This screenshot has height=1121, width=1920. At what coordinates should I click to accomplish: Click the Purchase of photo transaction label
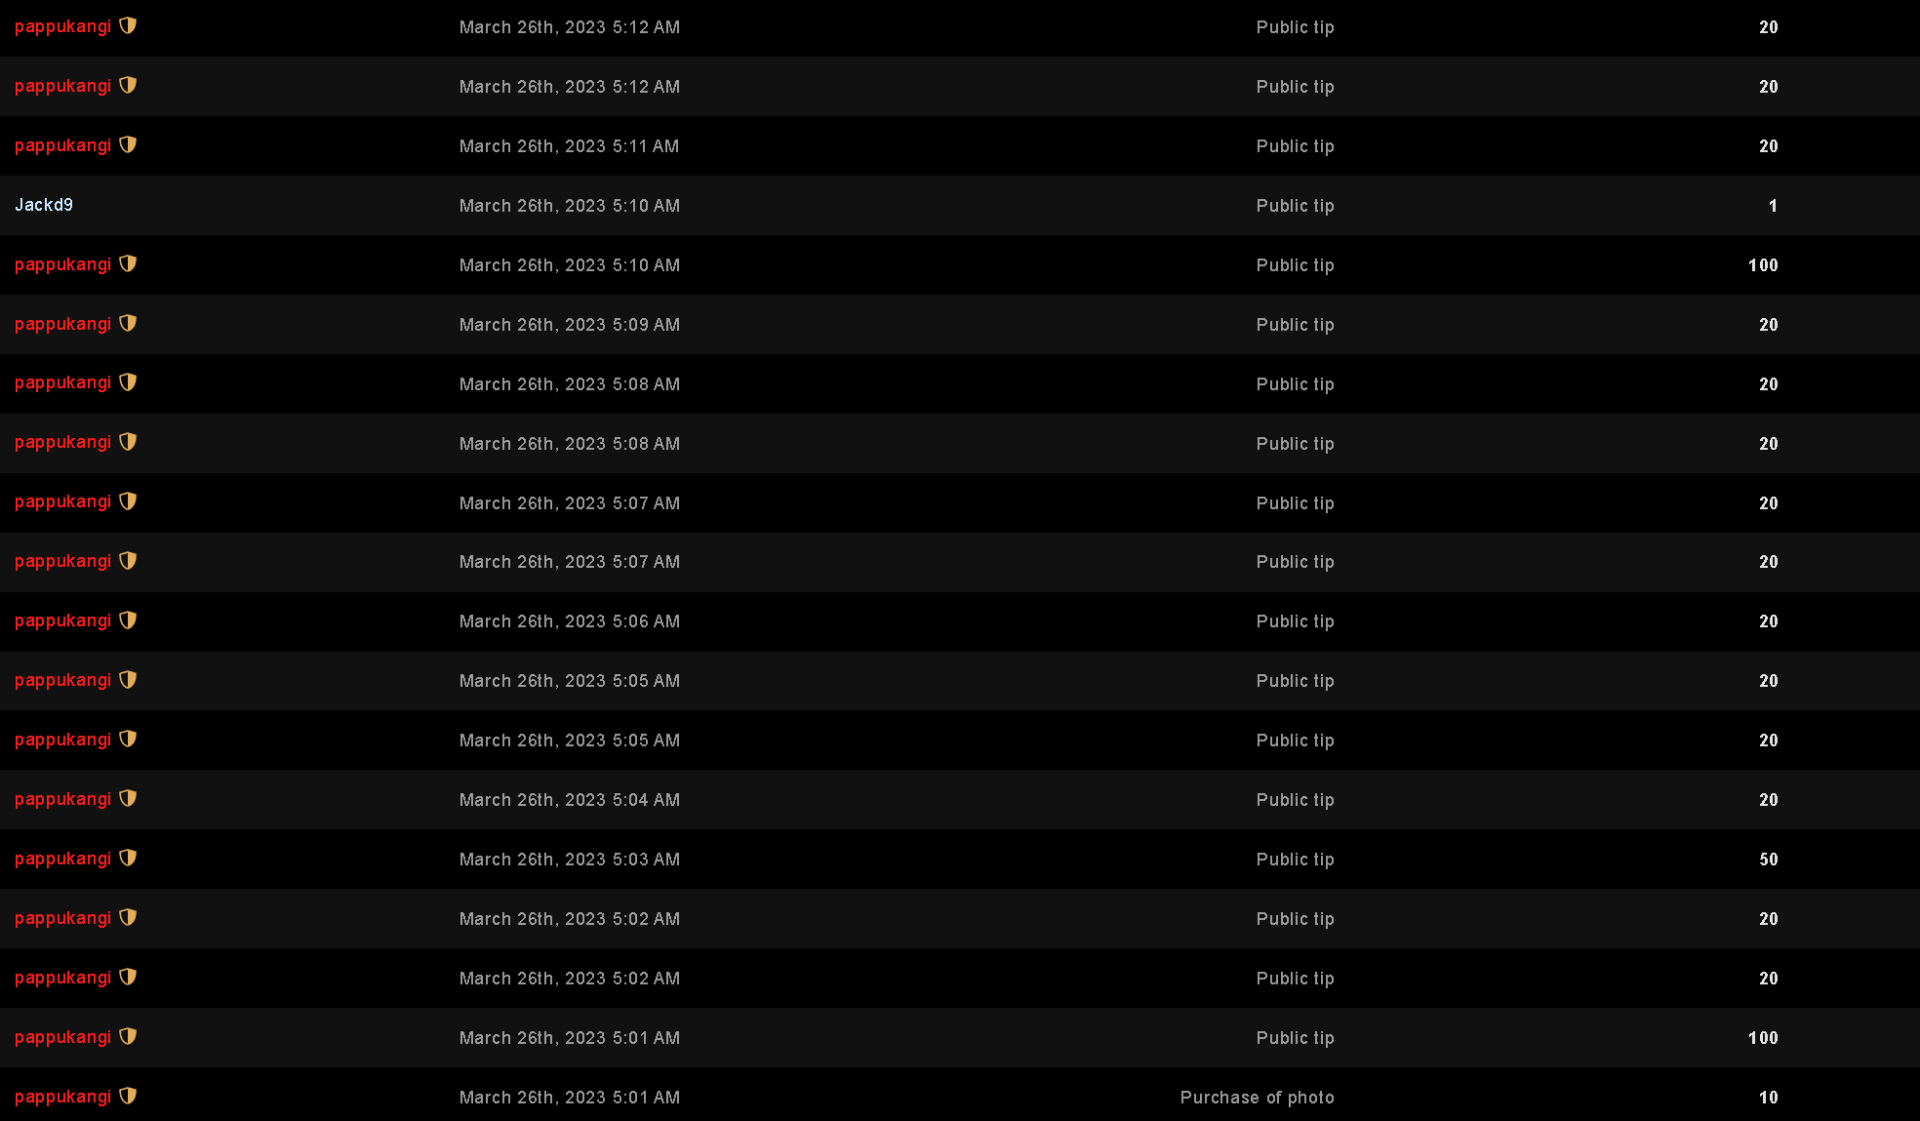[x=1257, y=1097]
